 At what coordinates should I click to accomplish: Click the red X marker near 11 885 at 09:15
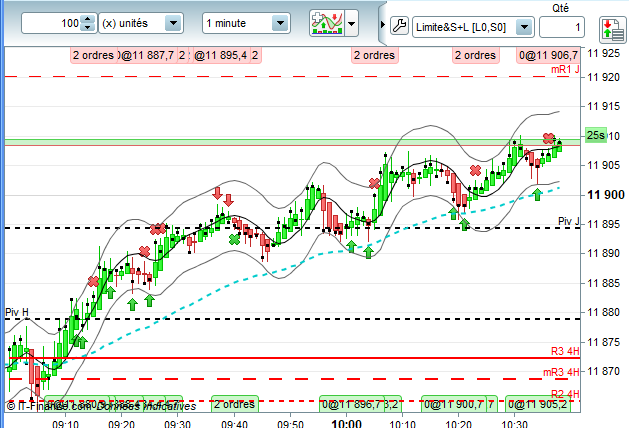click(x=93, y=282)
